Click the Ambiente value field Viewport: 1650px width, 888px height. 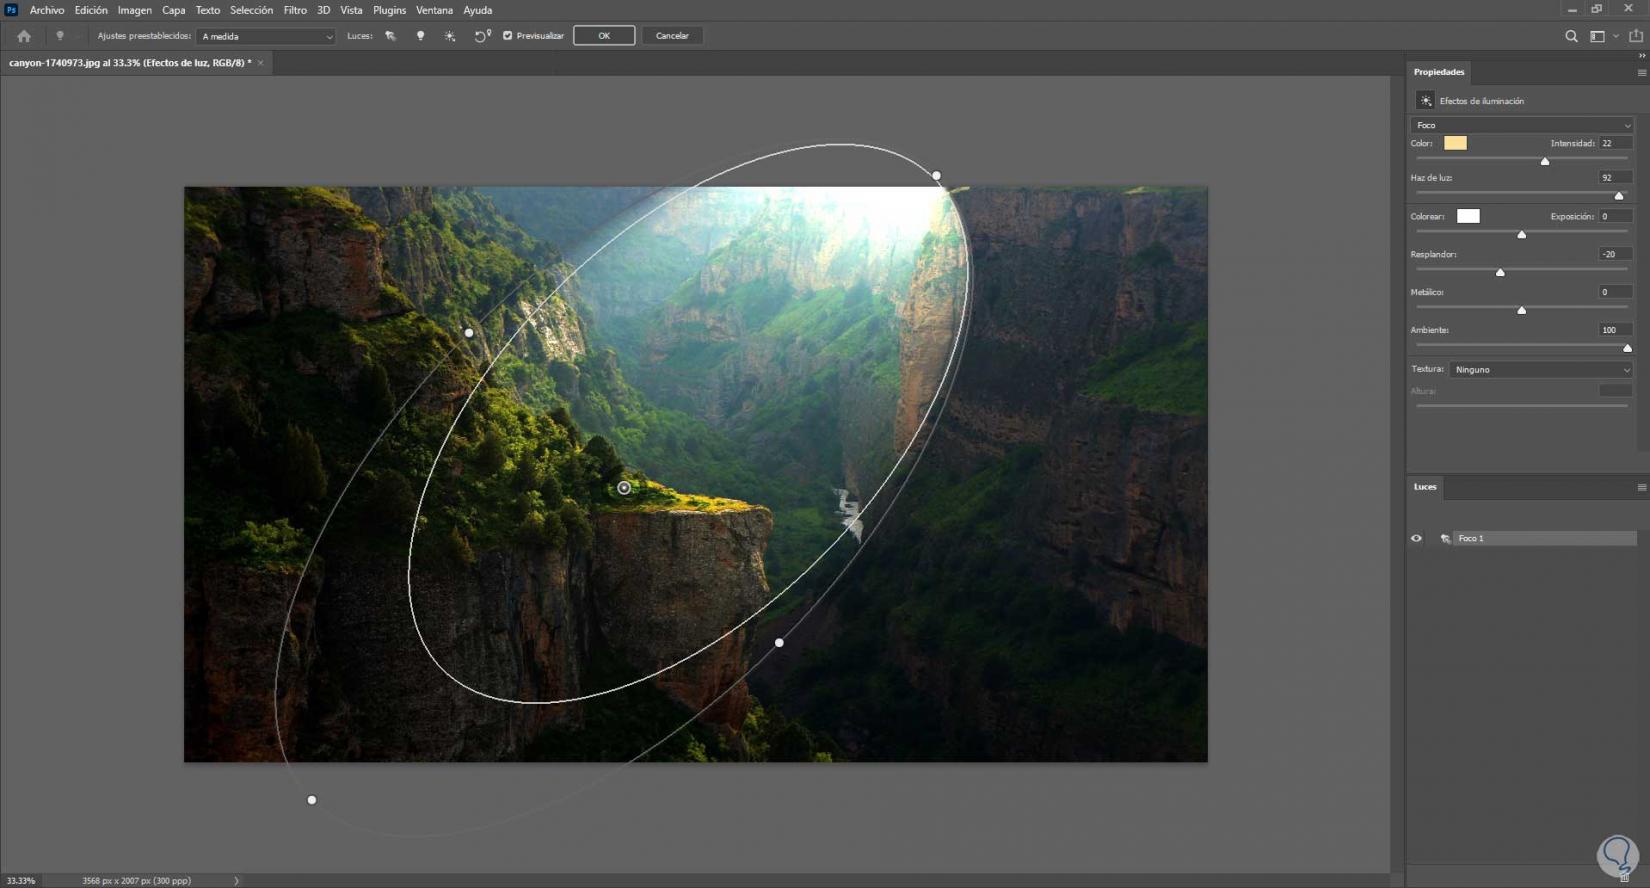coord(1615,330)
